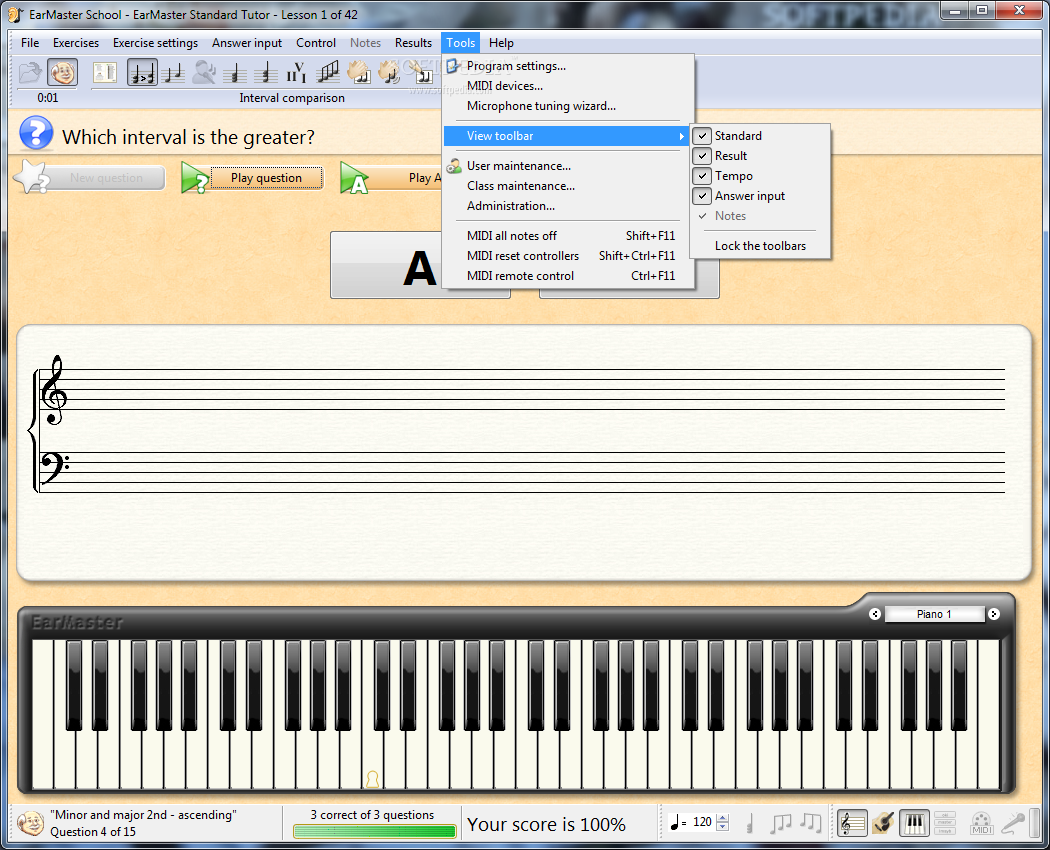Open the Exercise settings menu
The image size is (1050, 850).
click(155, 43)
